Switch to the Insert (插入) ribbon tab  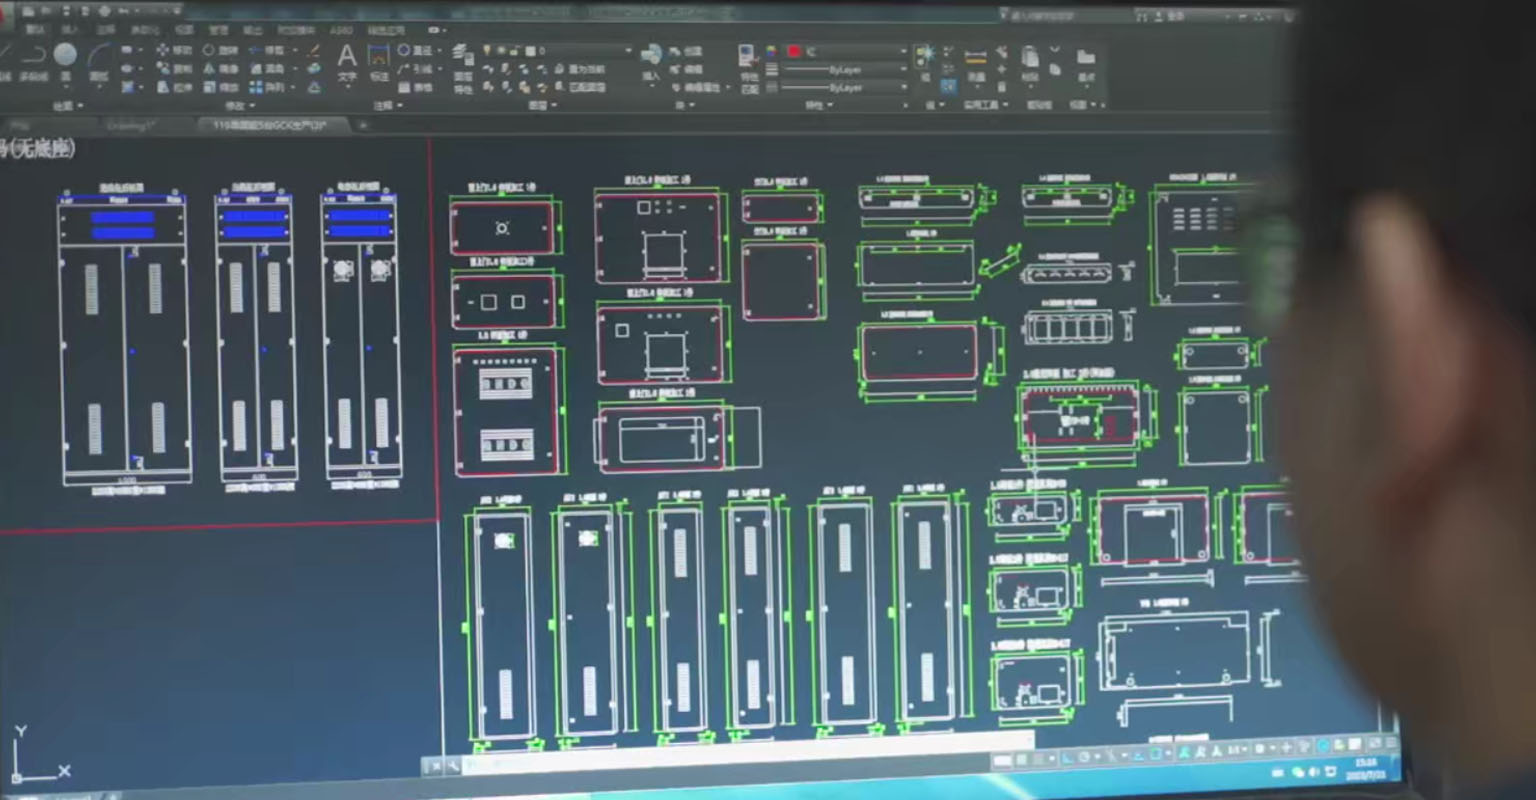[x=70, y=30]
